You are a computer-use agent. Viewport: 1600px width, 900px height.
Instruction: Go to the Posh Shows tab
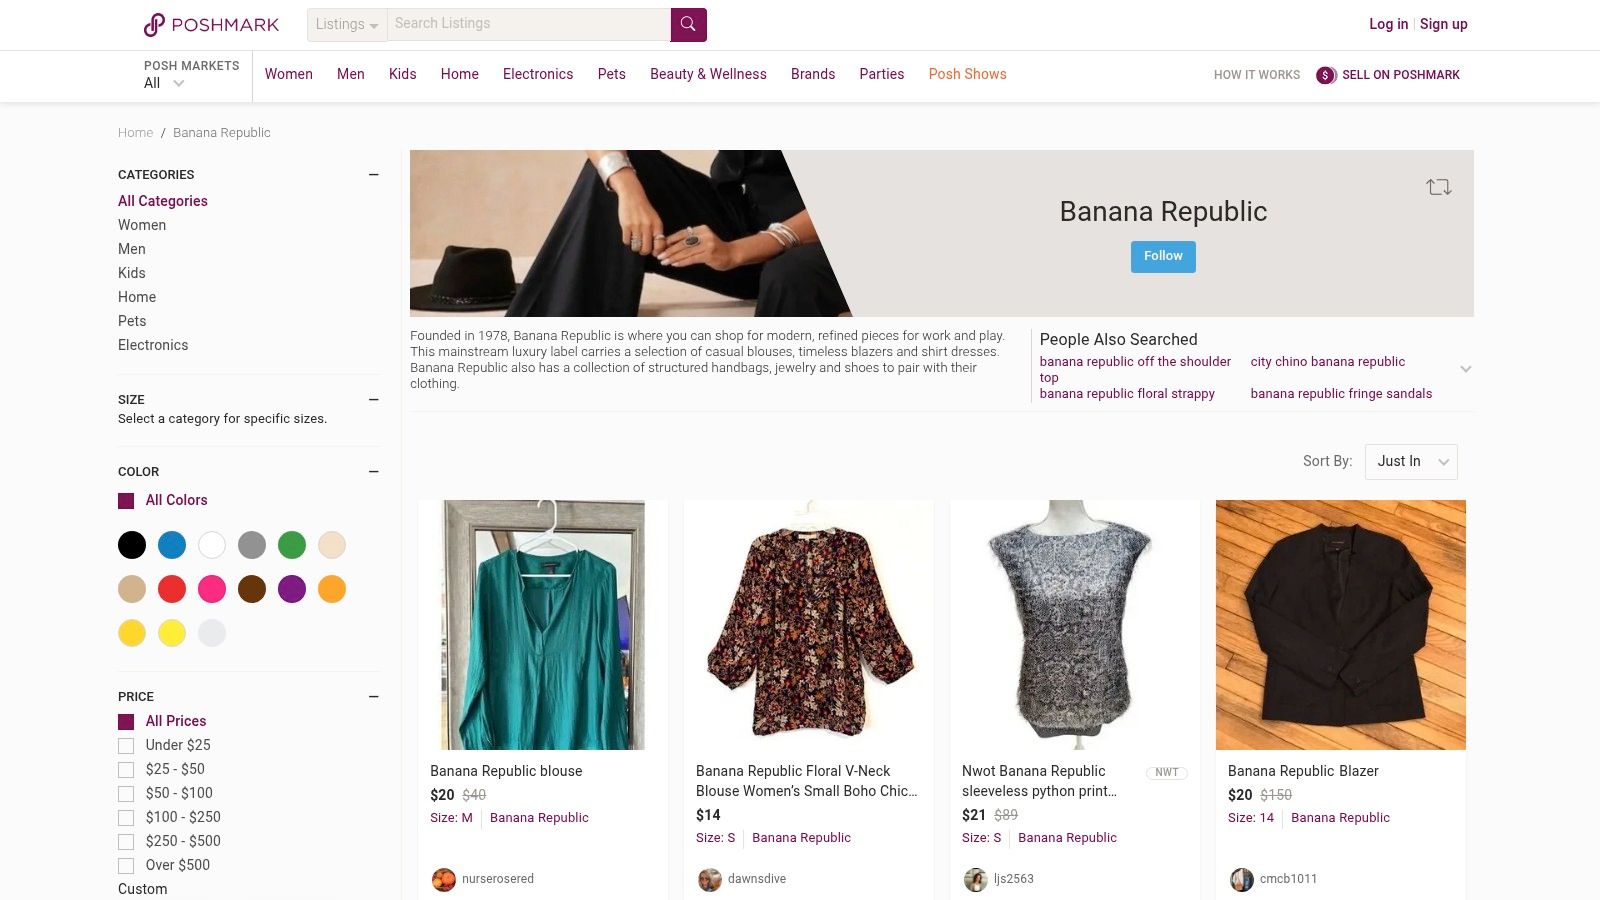coord(967,74)
